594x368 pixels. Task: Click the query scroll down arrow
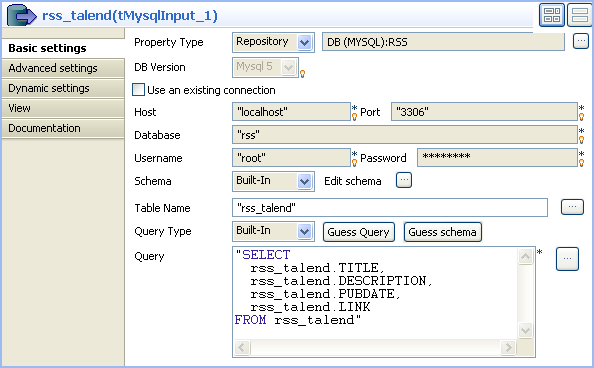pos(525,330)
